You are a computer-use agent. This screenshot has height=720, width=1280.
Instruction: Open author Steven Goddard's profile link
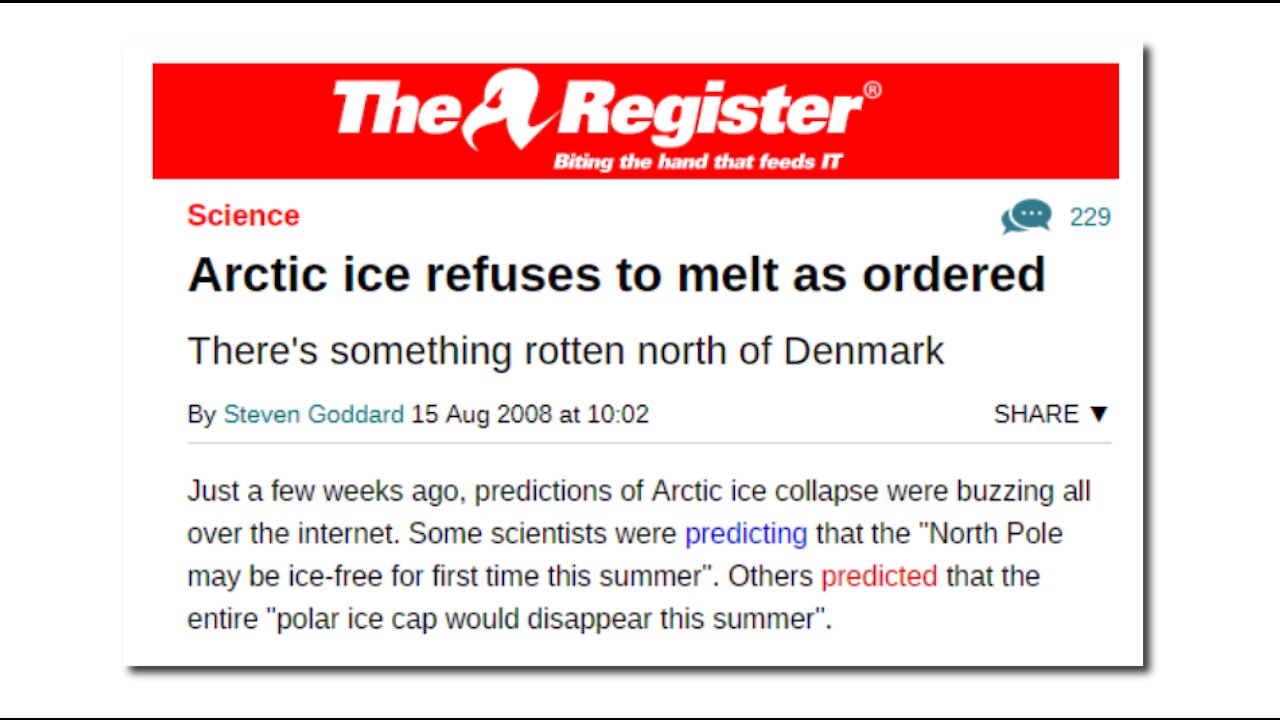pos(314,414)
